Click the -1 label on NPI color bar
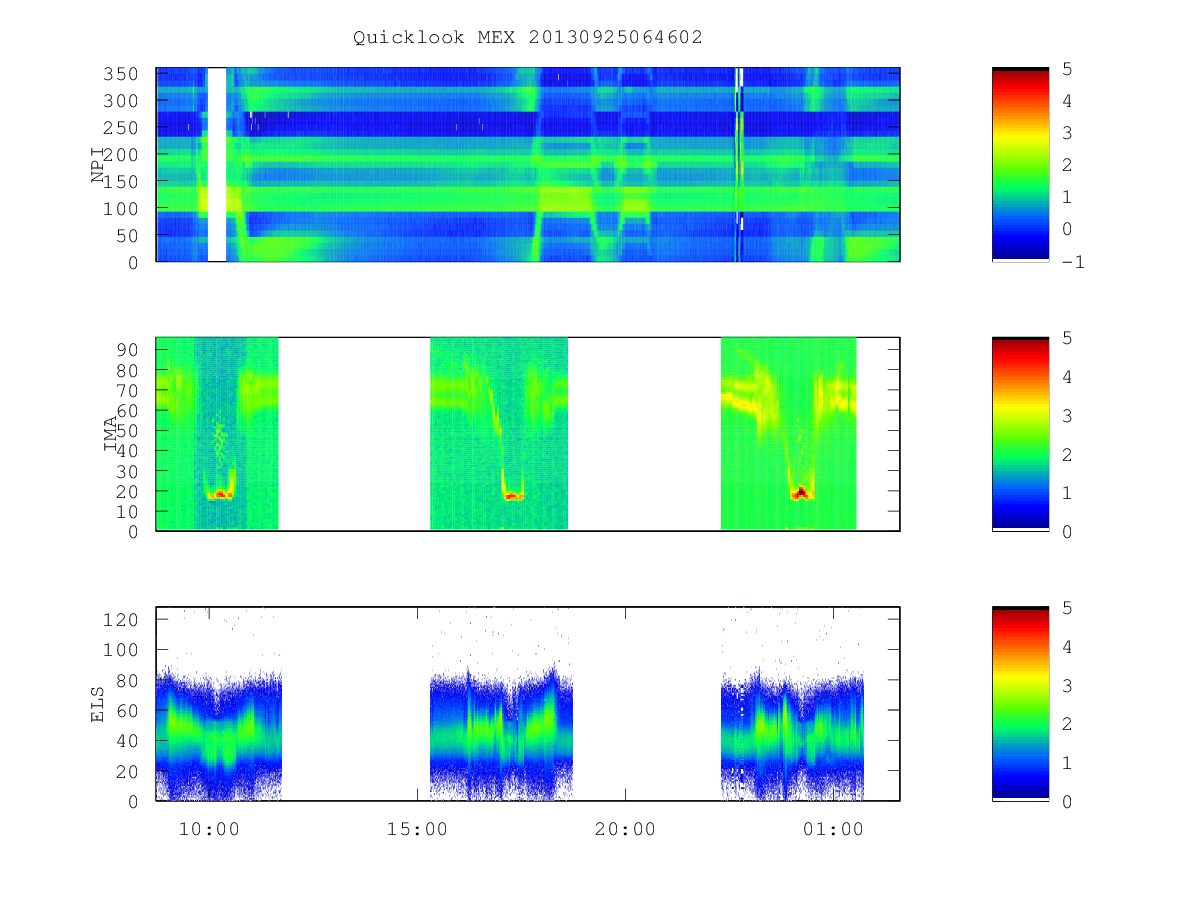The width and height of the screenshot is (1200, 900). pos(1072,262)
